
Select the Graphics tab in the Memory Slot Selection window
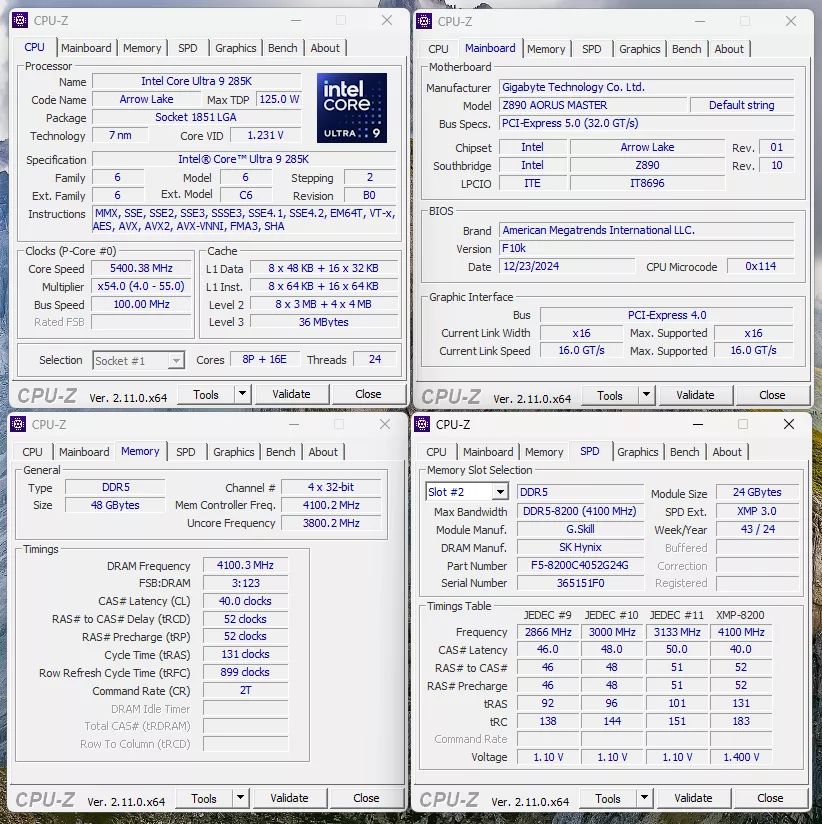pyautogui.click(x=638, y=452)
